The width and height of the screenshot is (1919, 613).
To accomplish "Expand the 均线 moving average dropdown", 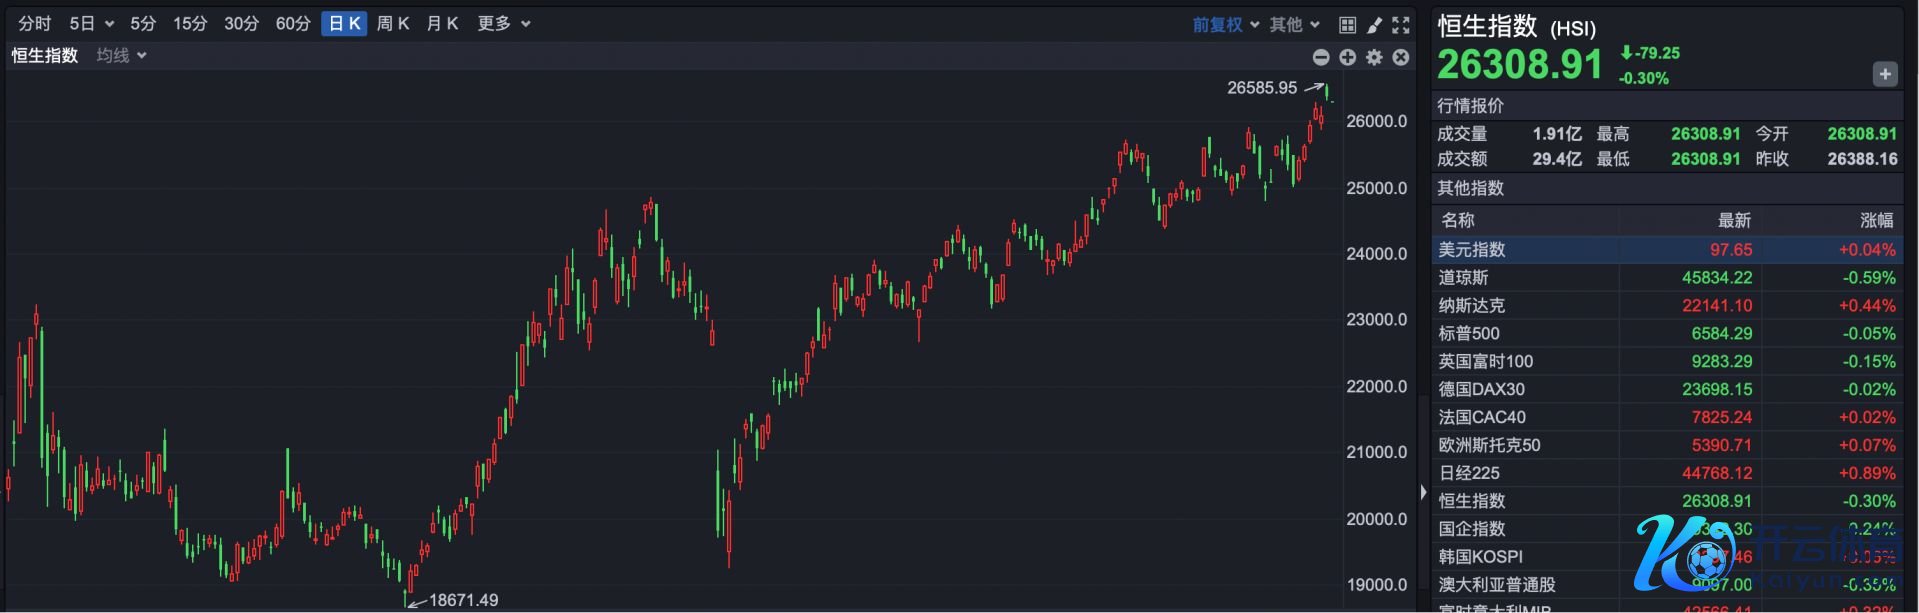I will pyautogui.click(x=121, y=56).
